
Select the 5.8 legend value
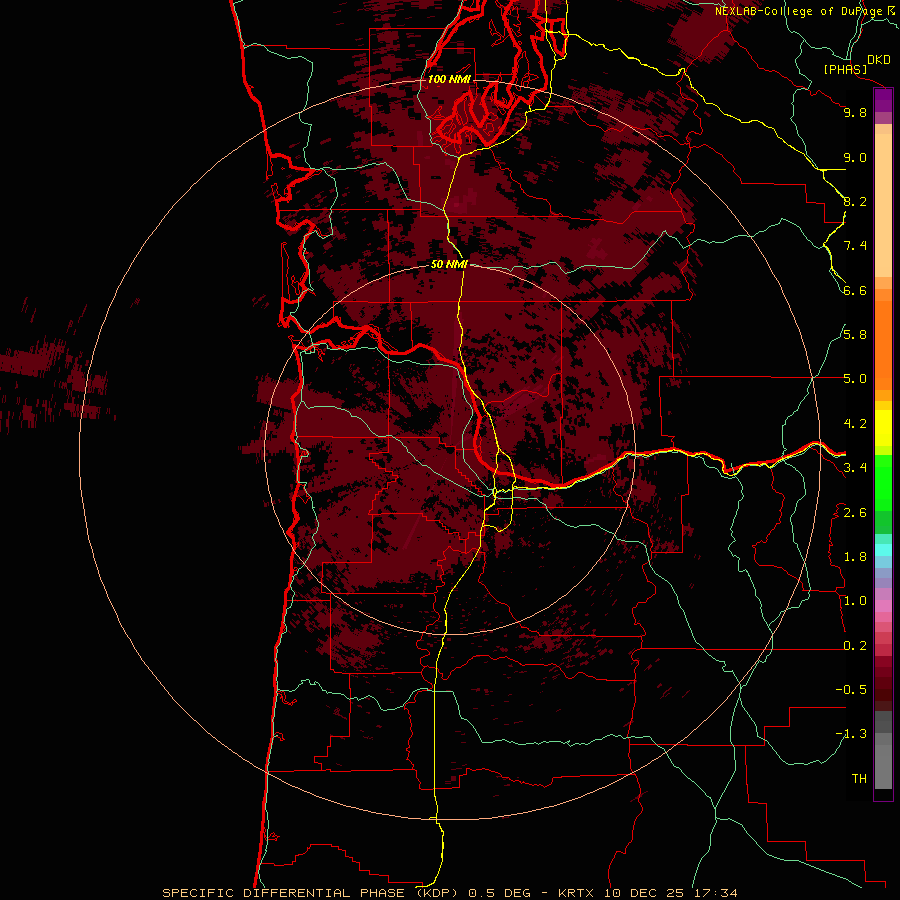[855, 335]
